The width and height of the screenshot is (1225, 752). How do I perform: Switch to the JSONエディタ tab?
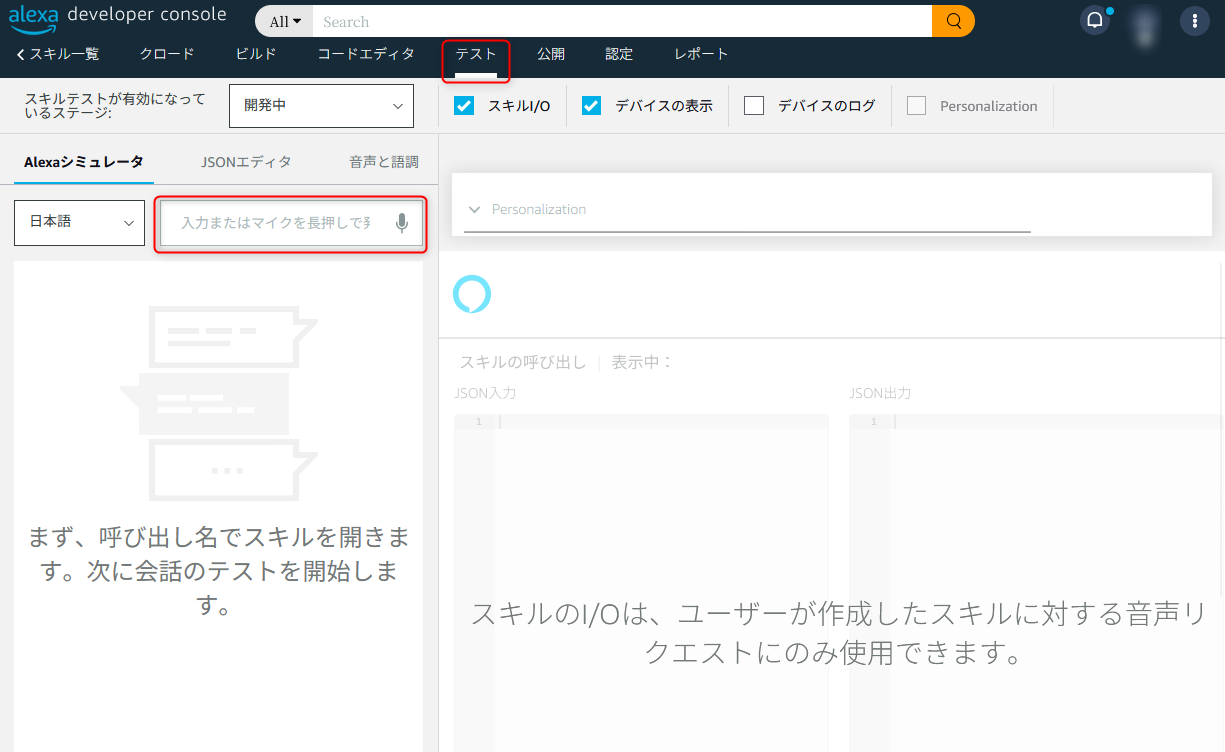pos(246,160)
